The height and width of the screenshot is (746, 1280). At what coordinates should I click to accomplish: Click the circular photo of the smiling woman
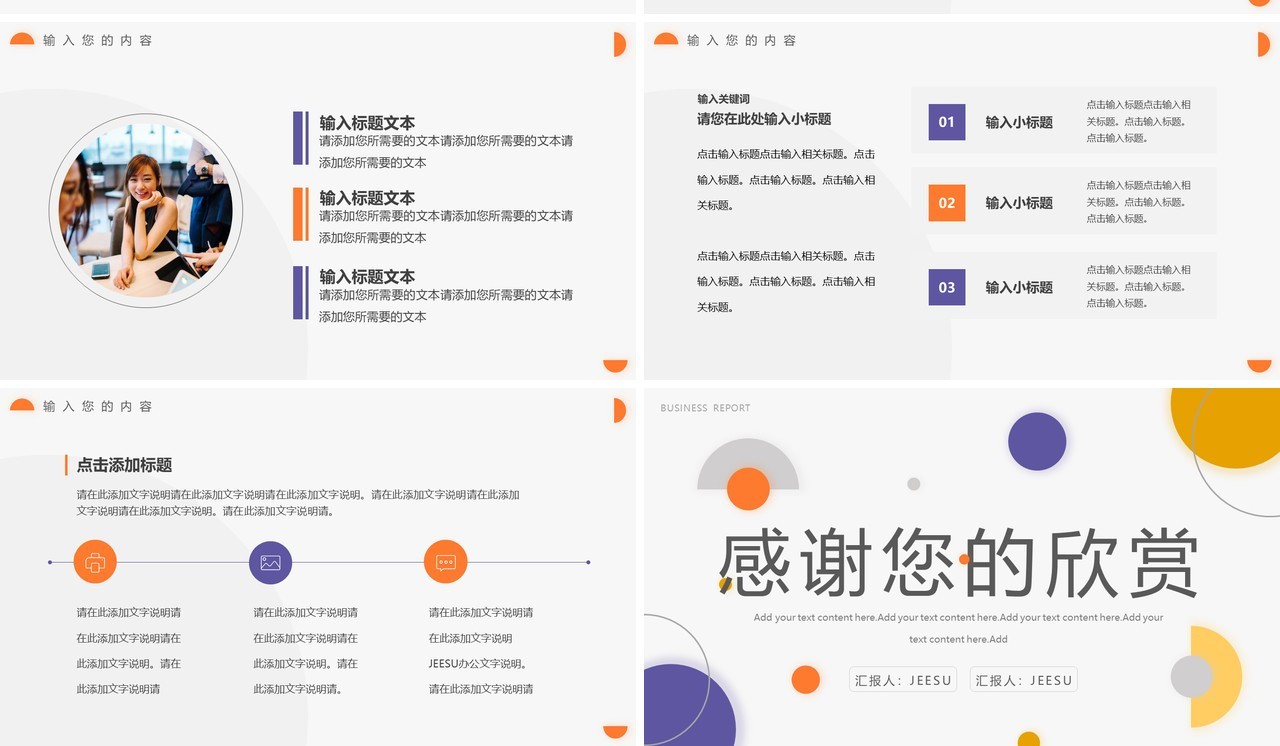point(145,210)
